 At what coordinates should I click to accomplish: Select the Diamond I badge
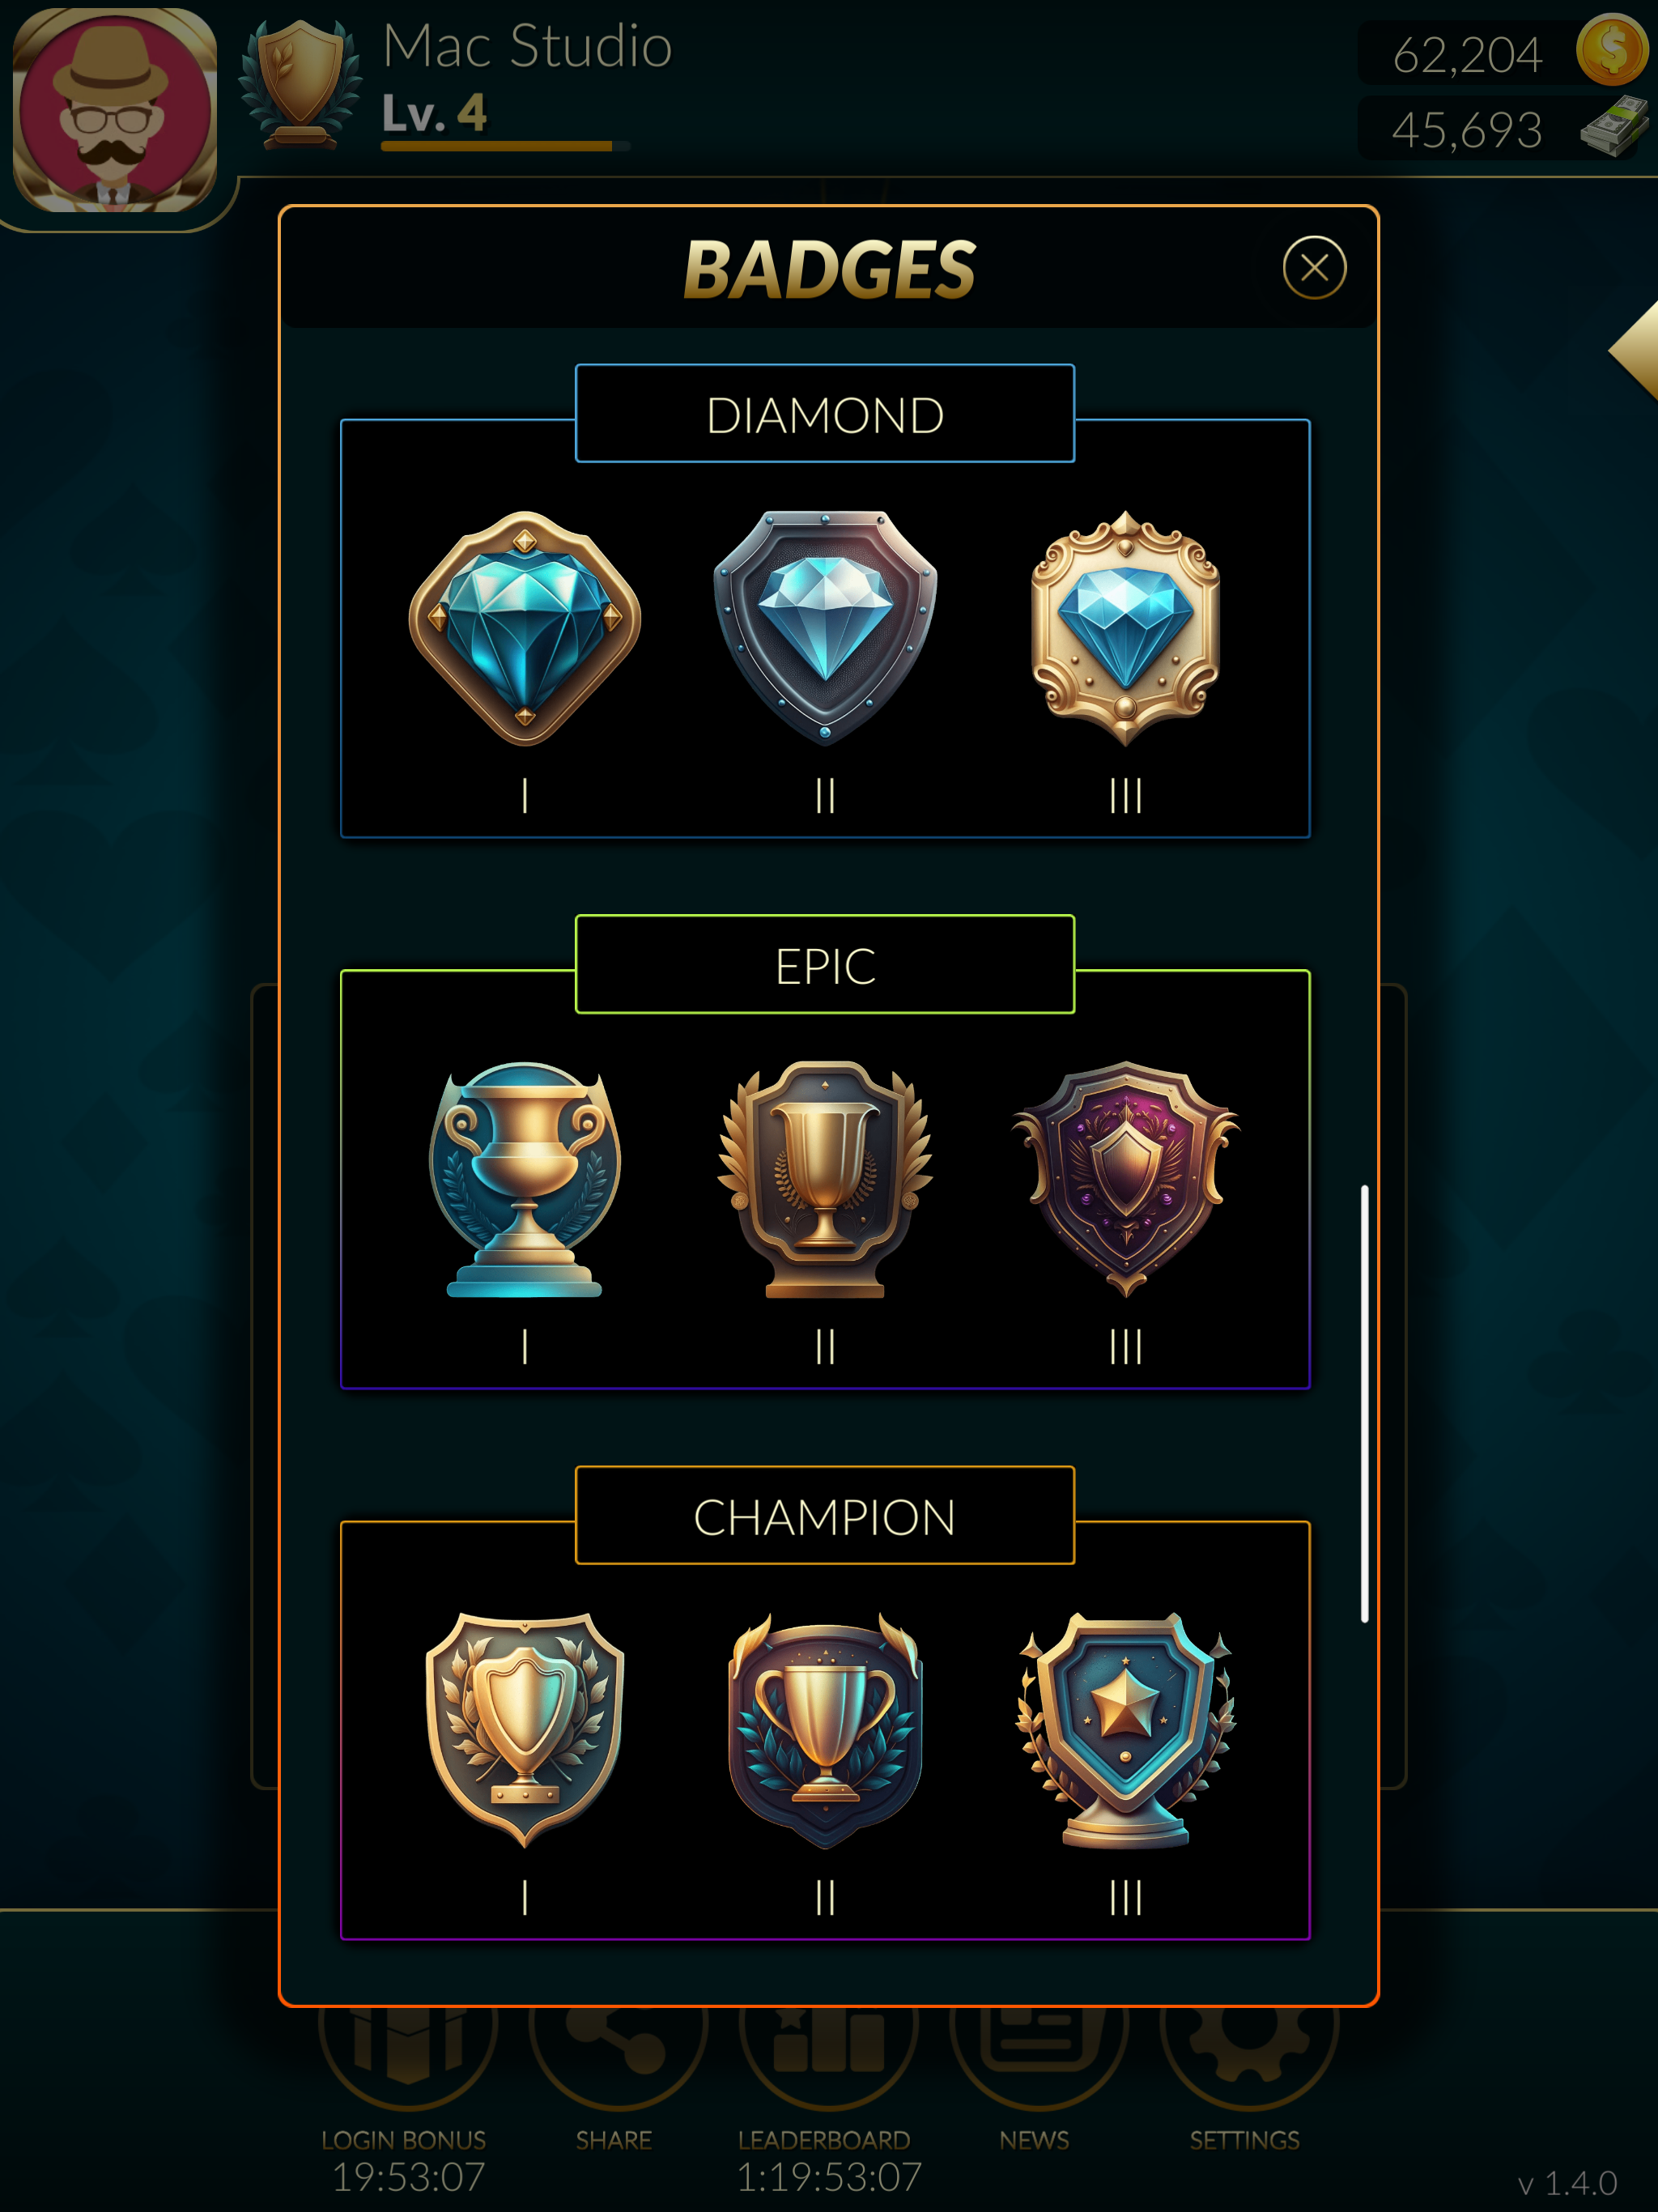[524, 628]
